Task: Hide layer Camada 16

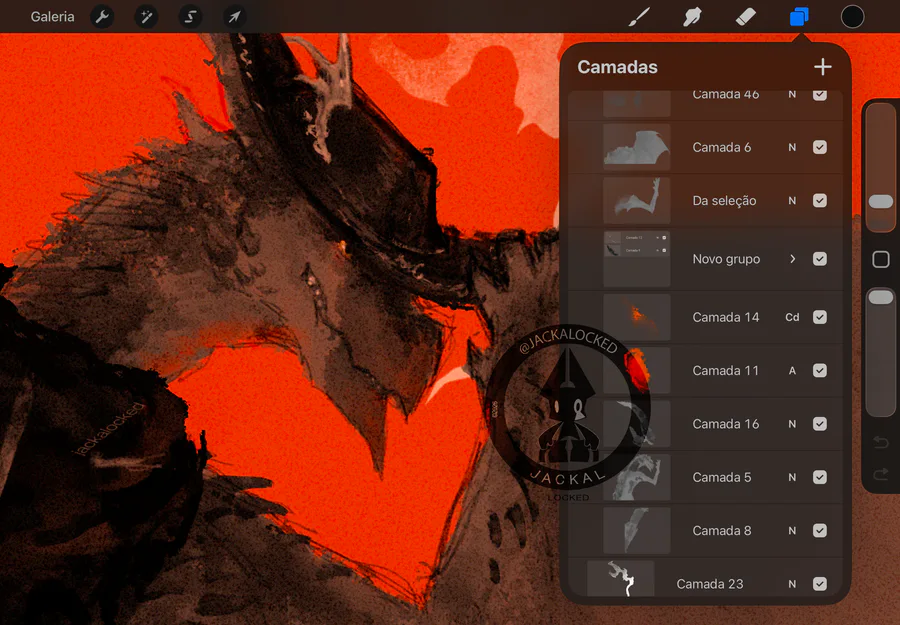Action: point(820,424)
